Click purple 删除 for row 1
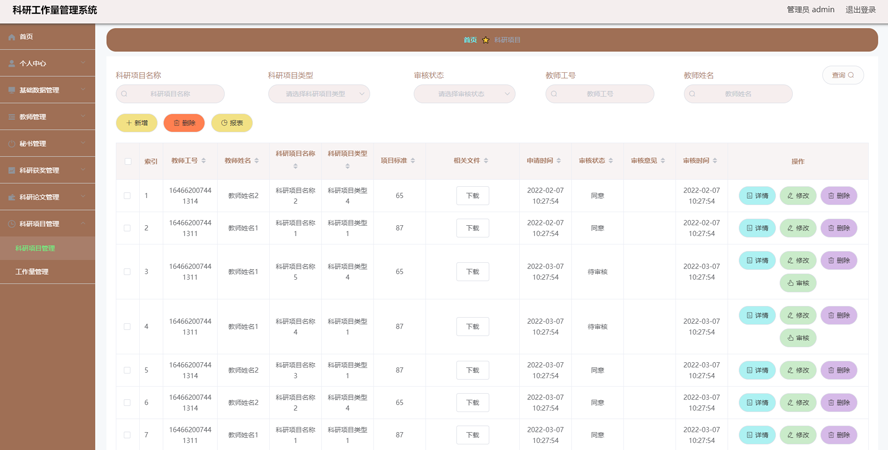Image resolution: width=888 pixels, height=450 pixels. [x=839, y=196]
